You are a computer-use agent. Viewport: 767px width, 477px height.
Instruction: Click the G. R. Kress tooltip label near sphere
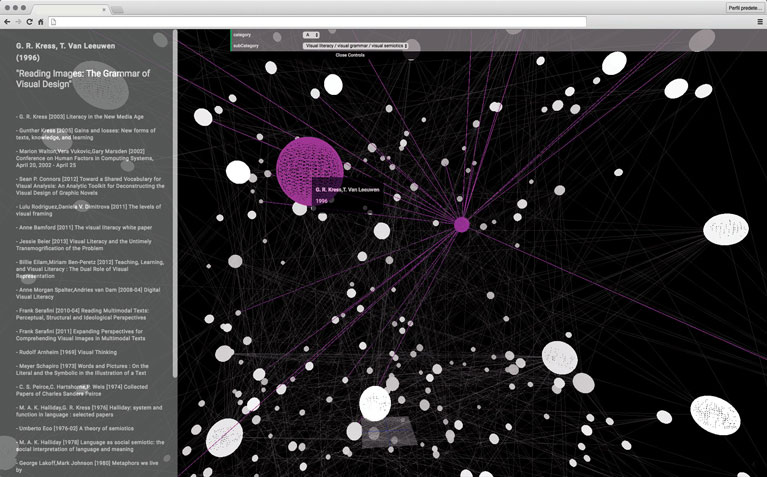(x=347, y=190)
